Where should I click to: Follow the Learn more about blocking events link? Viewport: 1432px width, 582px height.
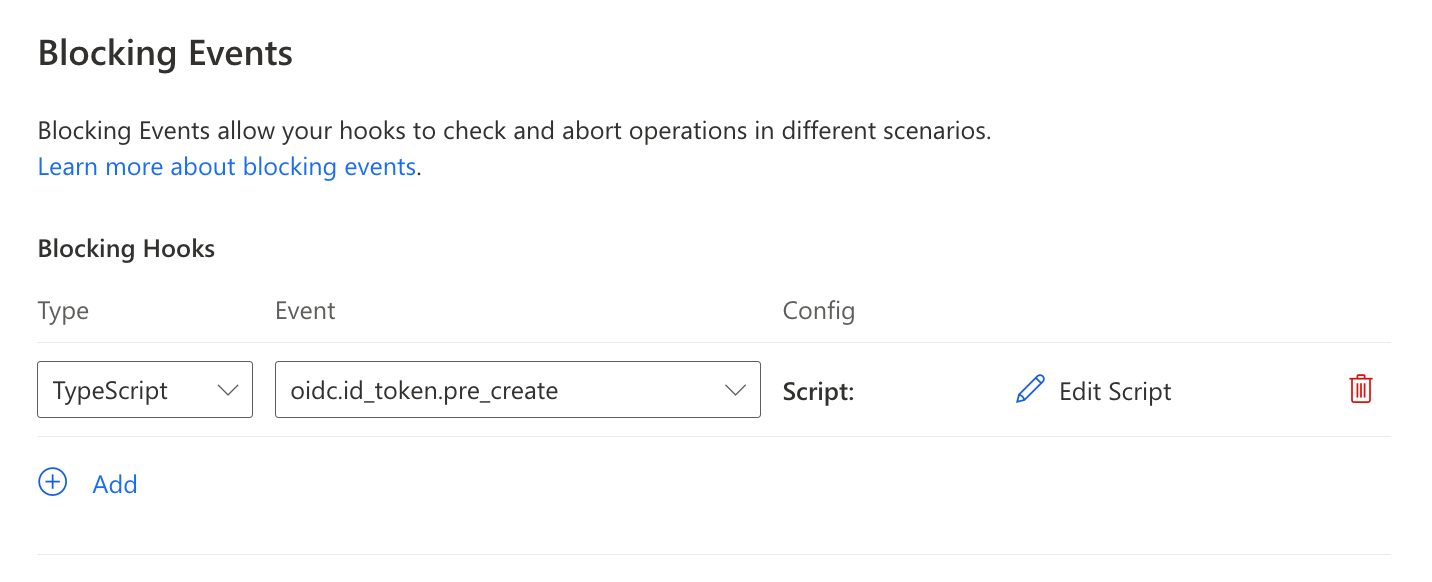[227, 166]
